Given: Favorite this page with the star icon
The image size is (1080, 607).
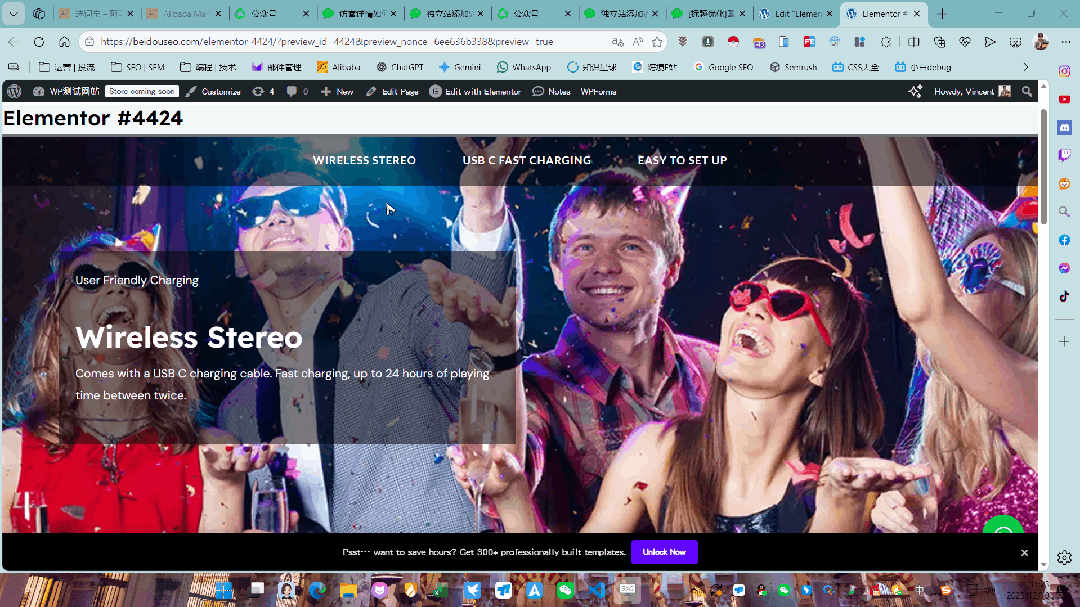Looking at the screenshot, I should (657, 42).
